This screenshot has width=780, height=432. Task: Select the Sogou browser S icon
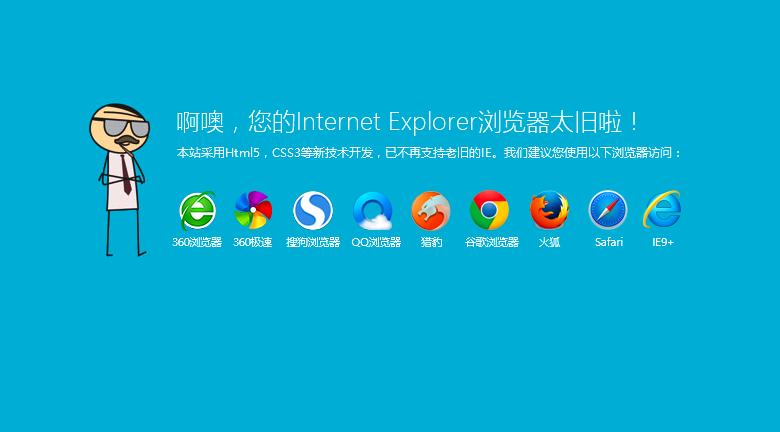pos(313,211)
